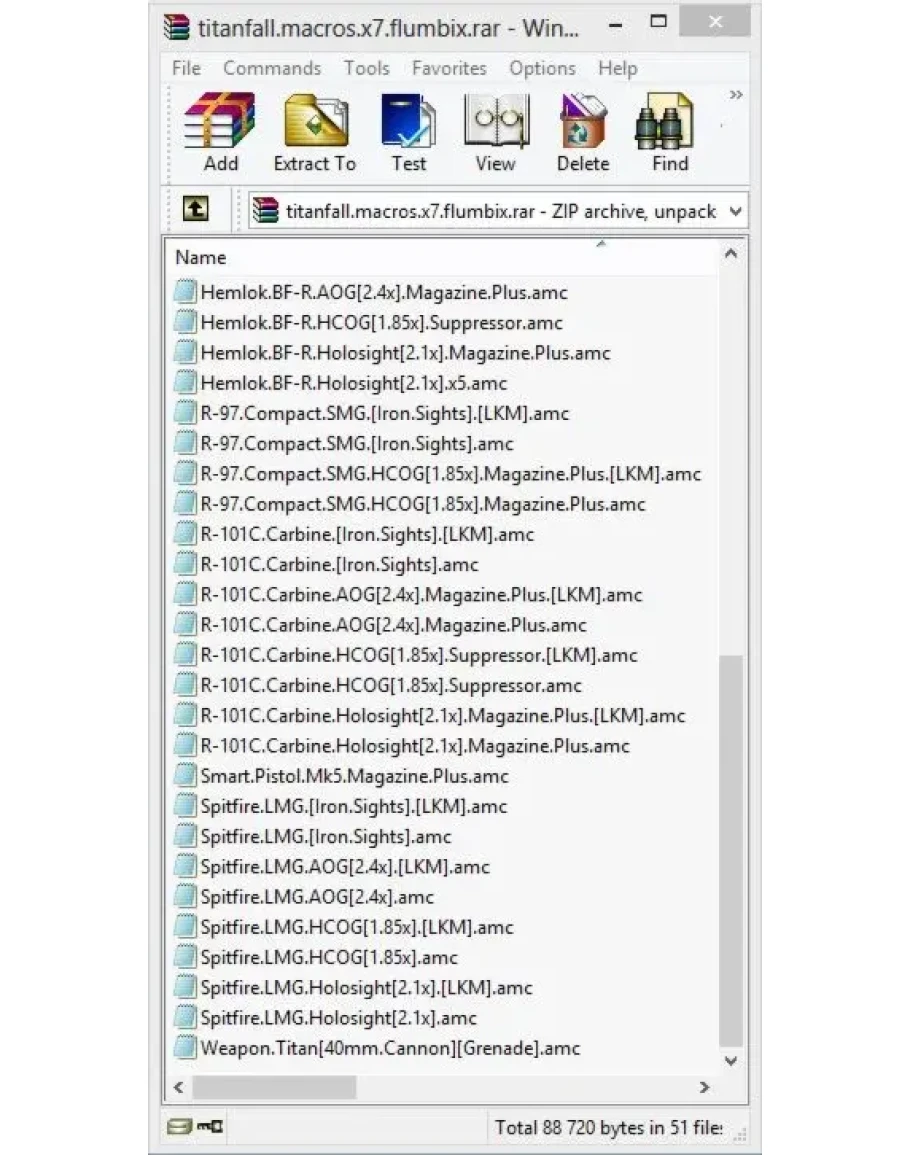
Task: Open the Favorites menu
Action: tap(449, 68)
